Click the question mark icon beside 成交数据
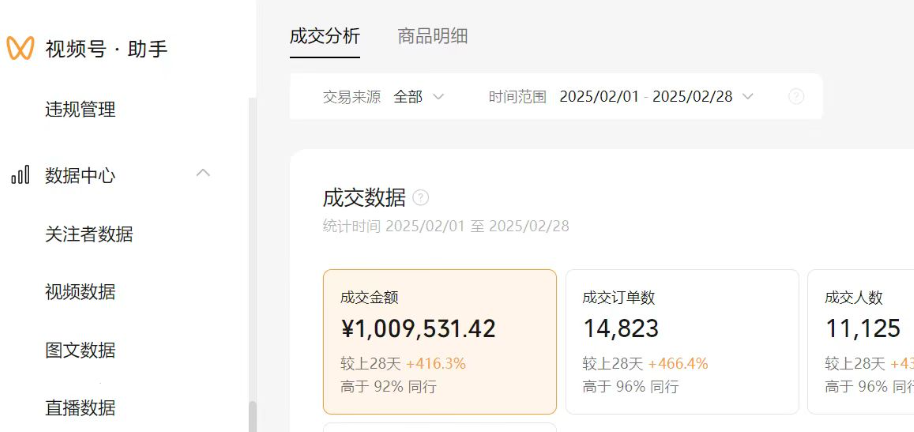Screen dimensions: 914x432 421,197
